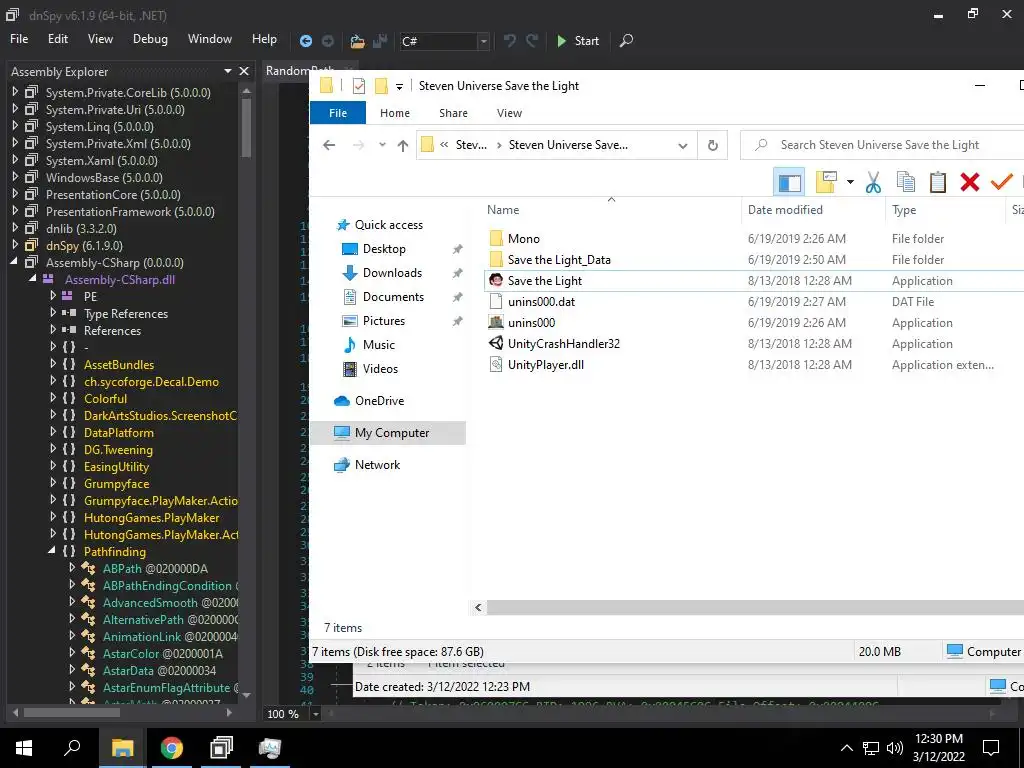Click dnSpy Open file folder icon
Screen dimensions: 1024x768
point(357,41)
